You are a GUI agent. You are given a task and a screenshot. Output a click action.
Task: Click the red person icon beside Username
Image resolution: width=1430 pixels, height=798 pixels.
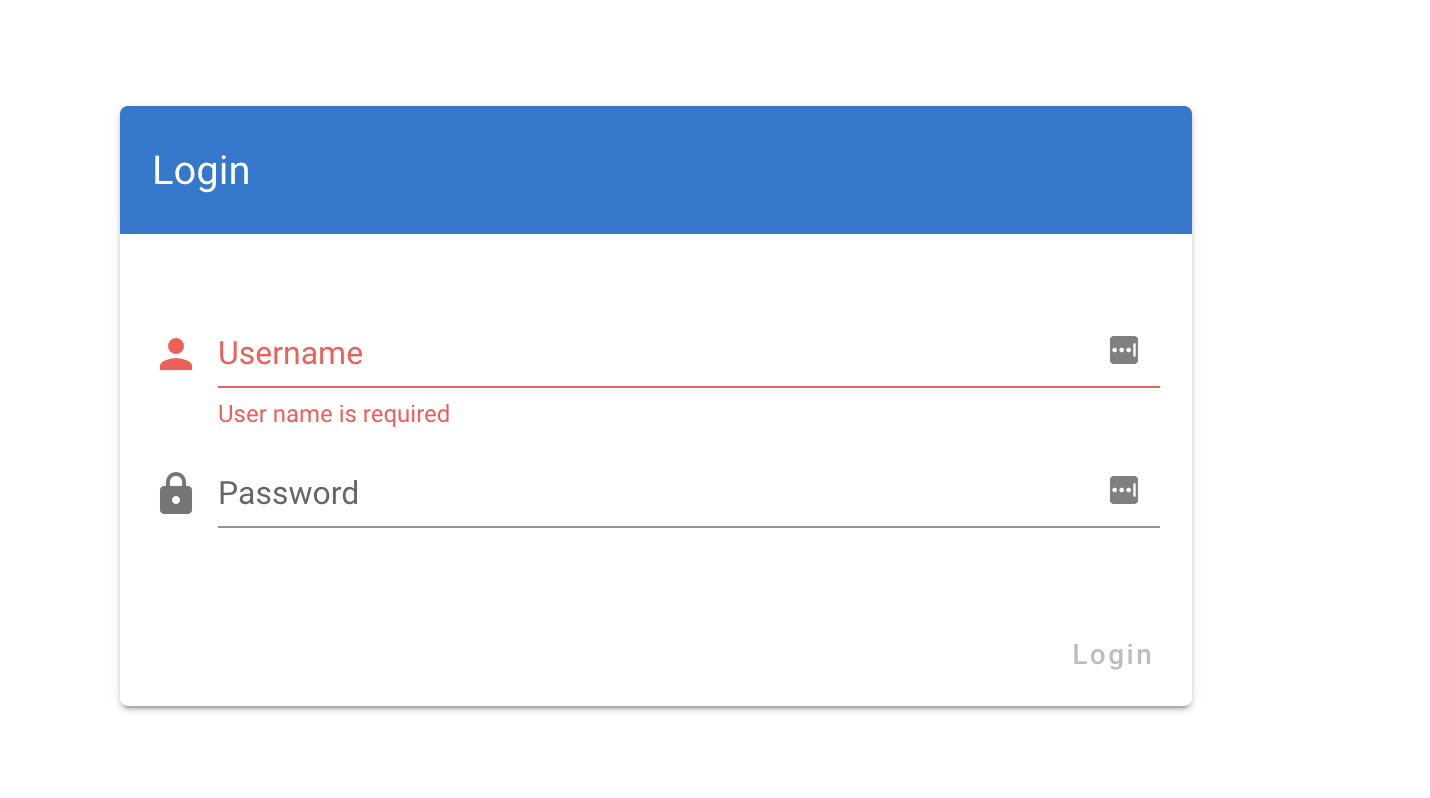[x=175, y=353]
